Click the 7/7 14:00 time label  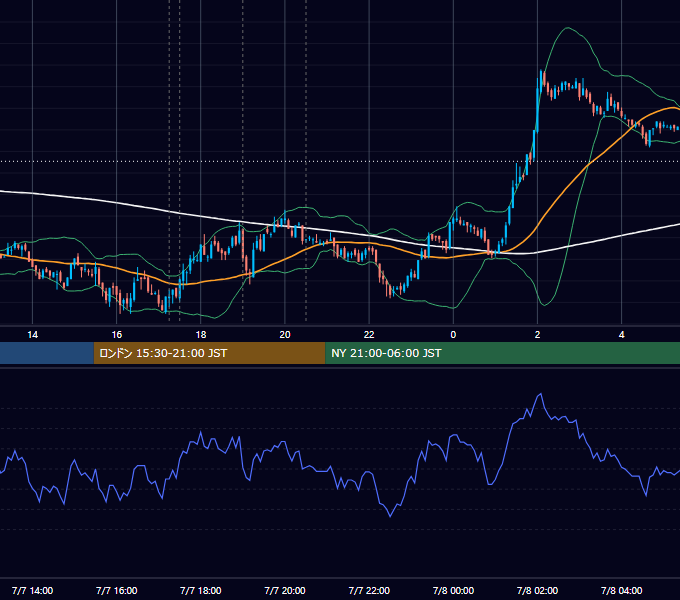point(33,591)
